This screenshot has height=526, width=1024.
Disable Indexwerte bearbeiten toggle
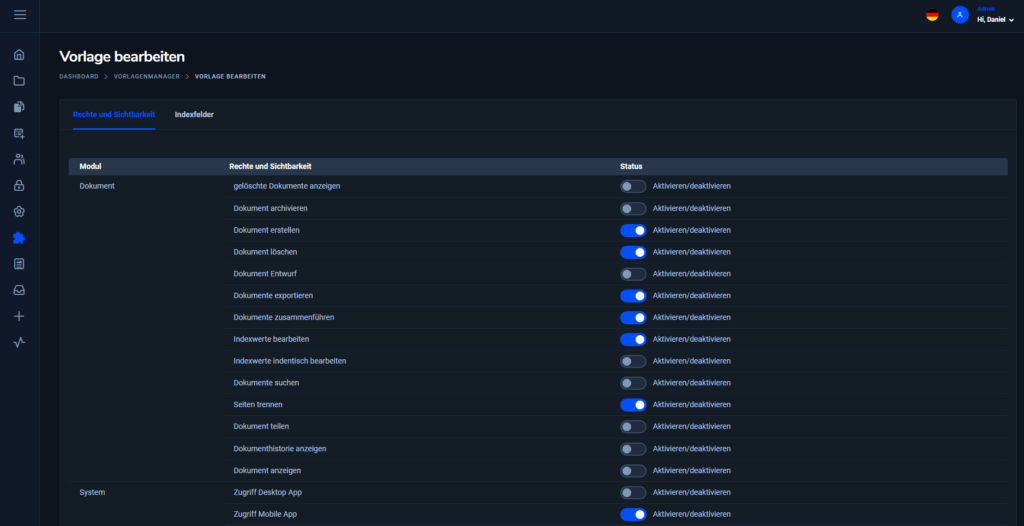[633, 339]
